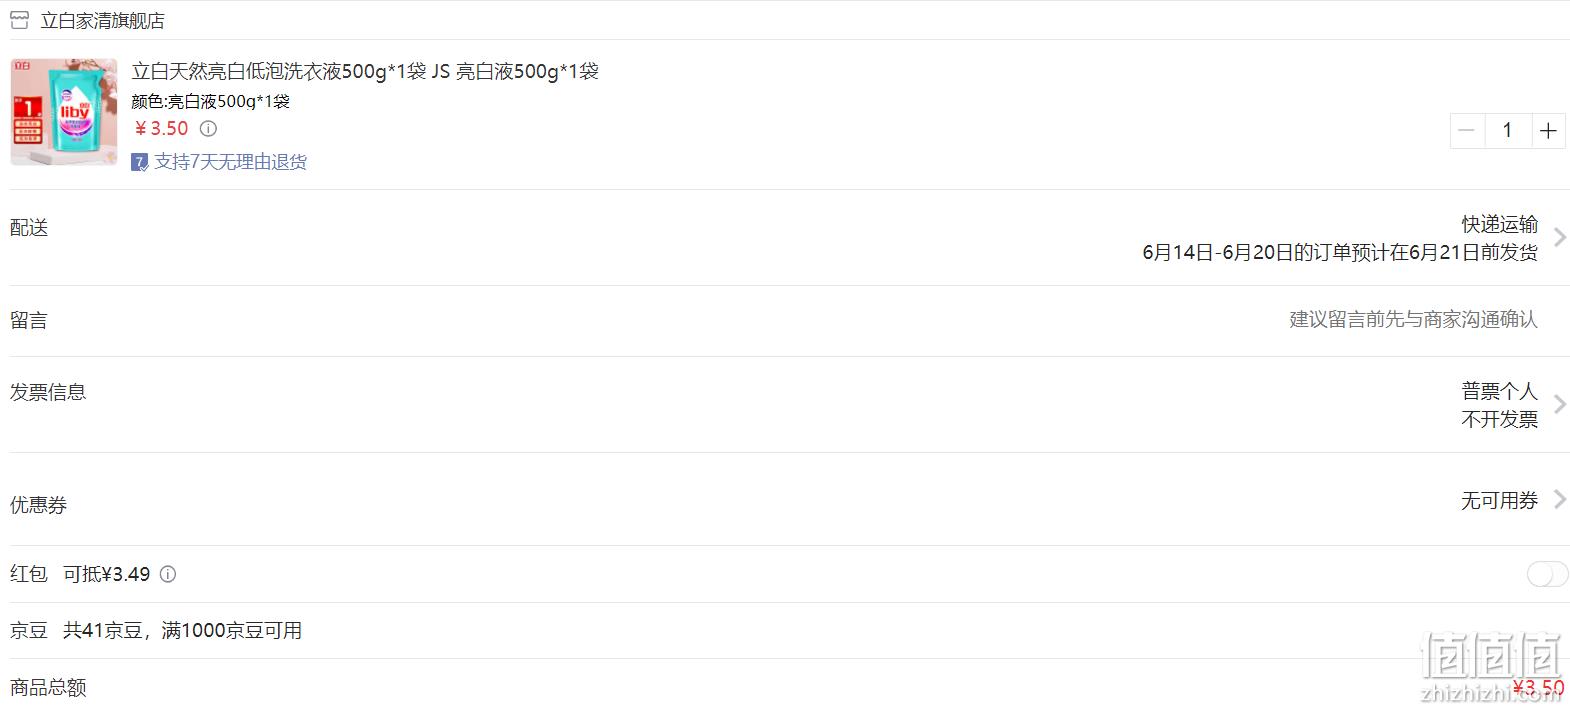Decrease quantity with the minus button
The image size is (1570, 711).
[1467, 130]
